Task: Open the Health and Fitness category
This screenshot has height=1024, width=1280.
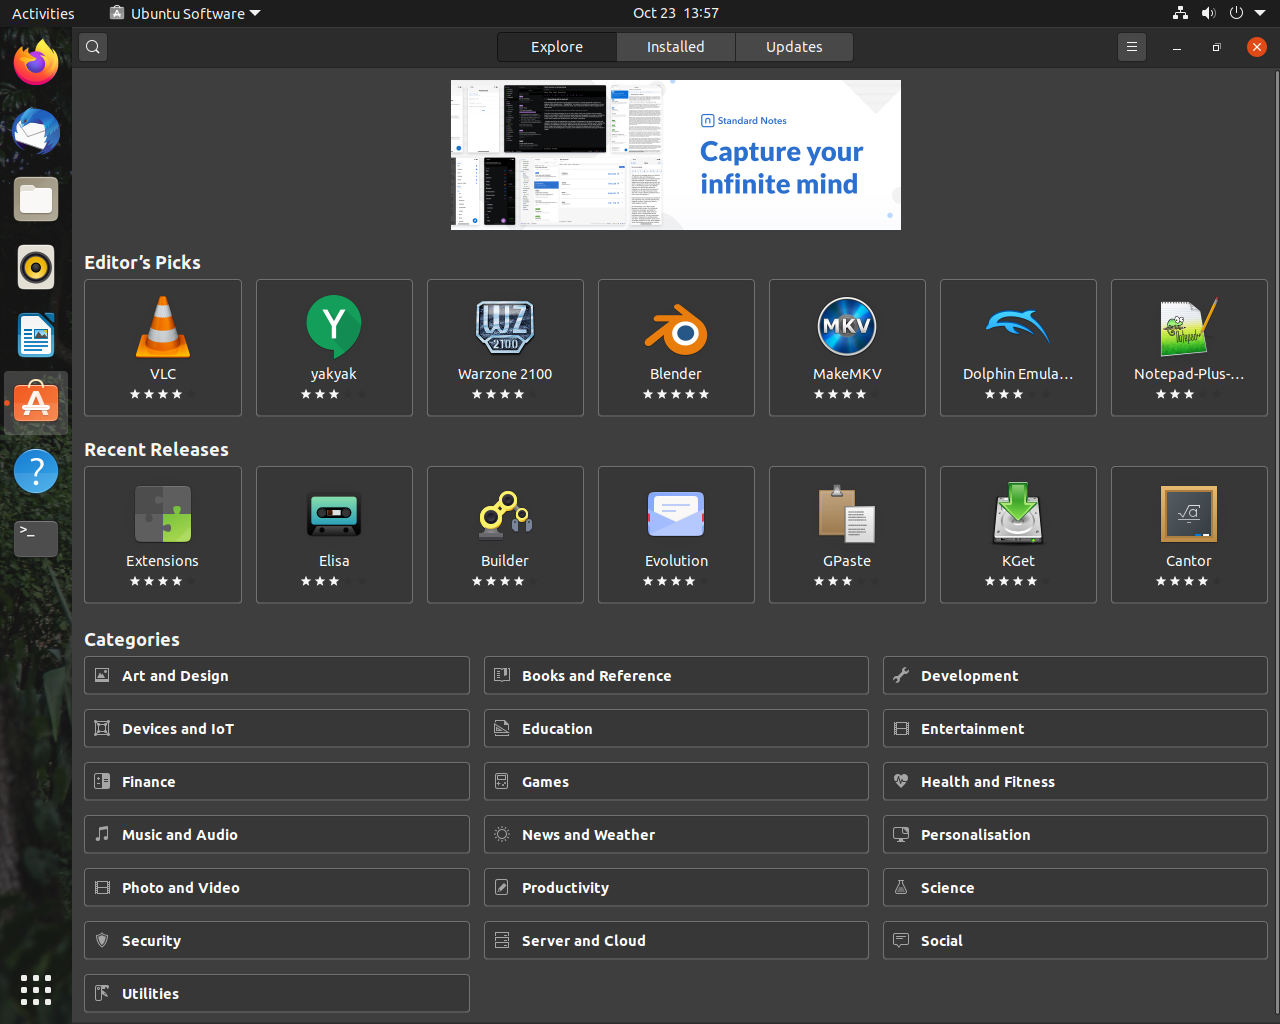Action: coord(1075,781)
